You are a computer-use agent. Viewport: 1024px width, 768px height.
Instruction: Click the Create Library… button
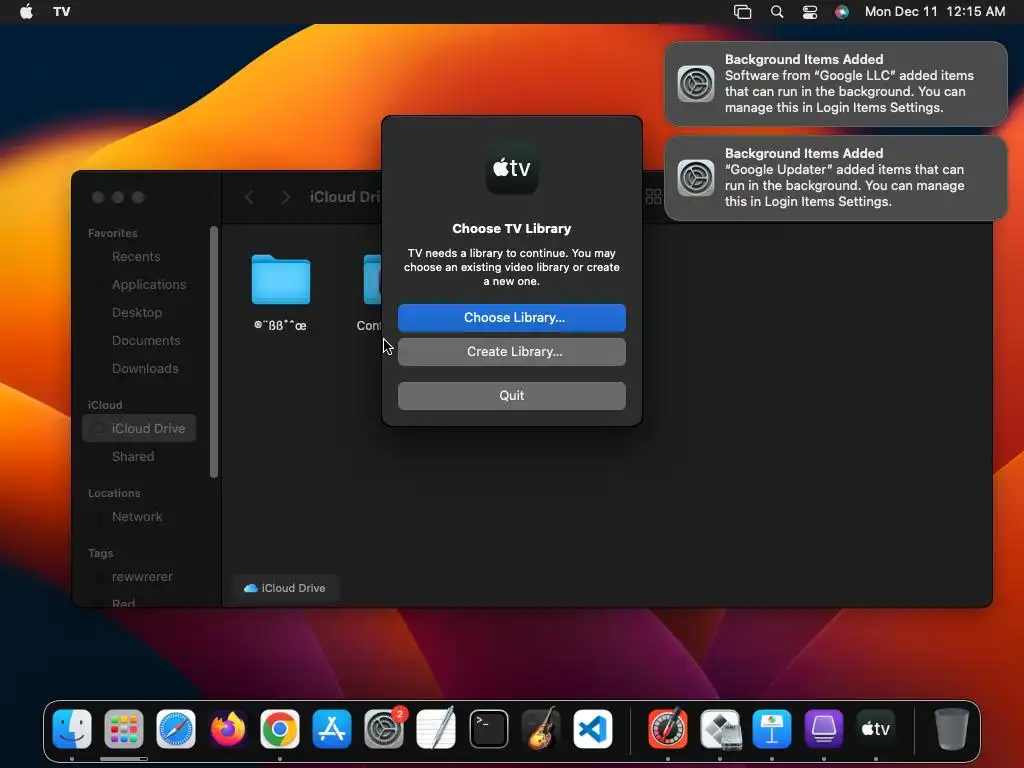pyautogui.click(x=511, y=351)
